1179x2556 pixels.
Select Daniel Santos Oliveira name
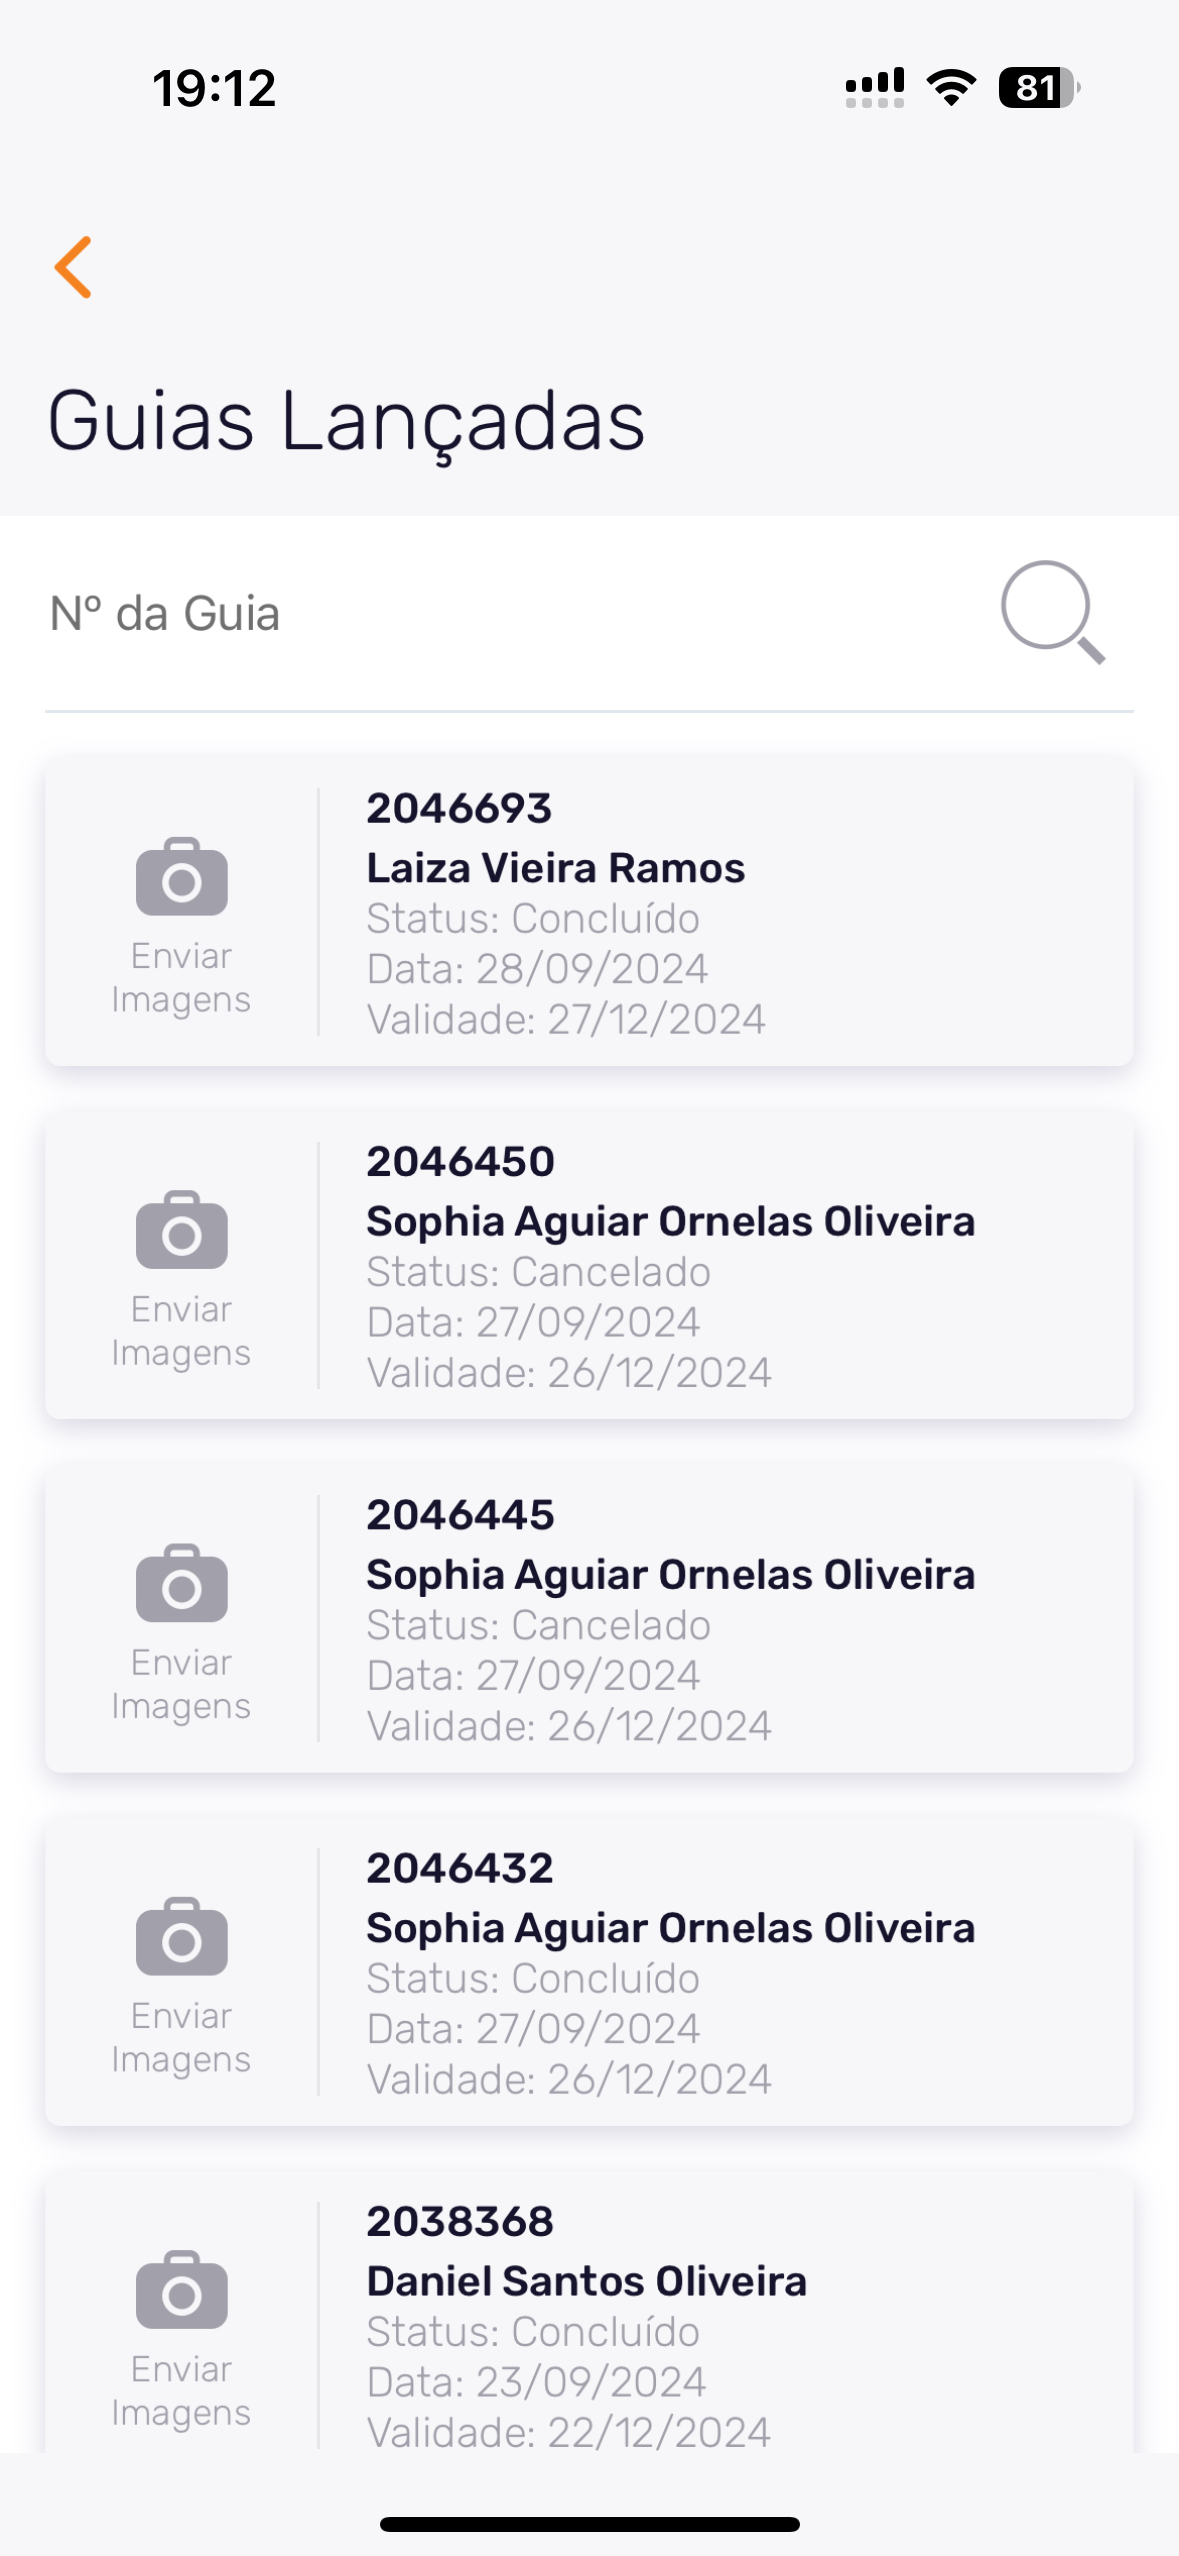point(586,2281)
